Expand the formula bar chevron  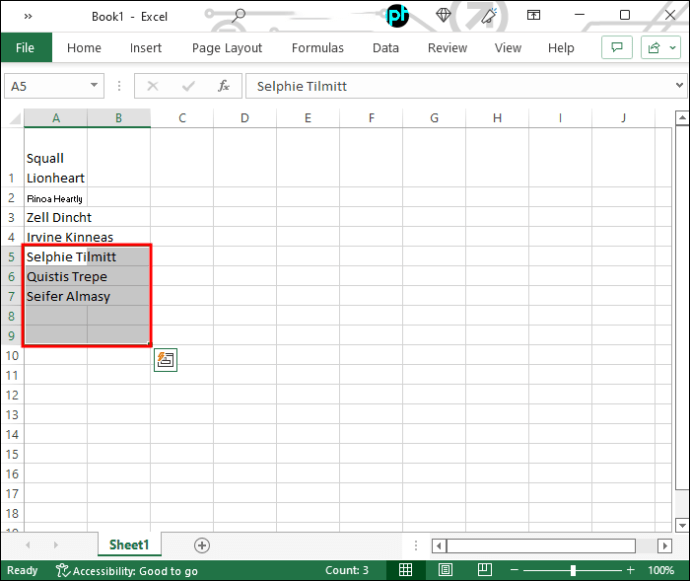tap(679, 85)
